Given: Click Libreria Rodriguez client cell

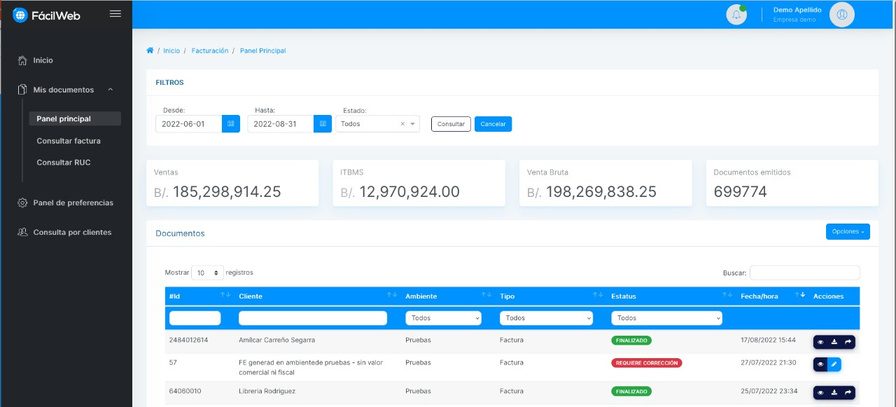Looking at the screenshot, I should 267,392.
